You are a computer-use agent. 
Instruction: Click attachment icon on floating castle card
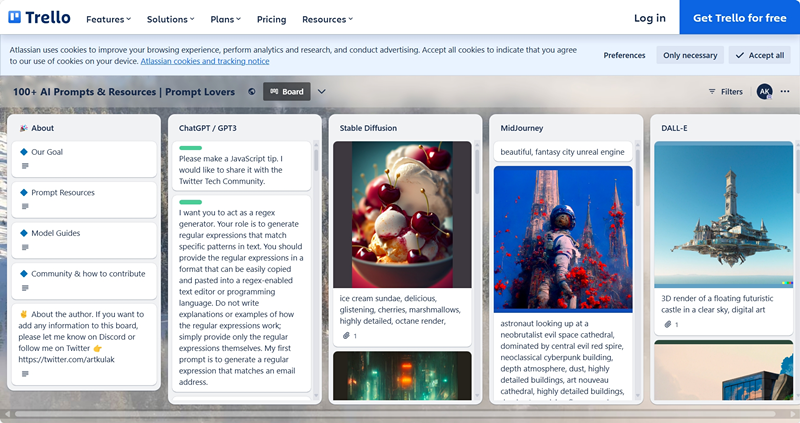pyautogui.click(x=667, y=325)
